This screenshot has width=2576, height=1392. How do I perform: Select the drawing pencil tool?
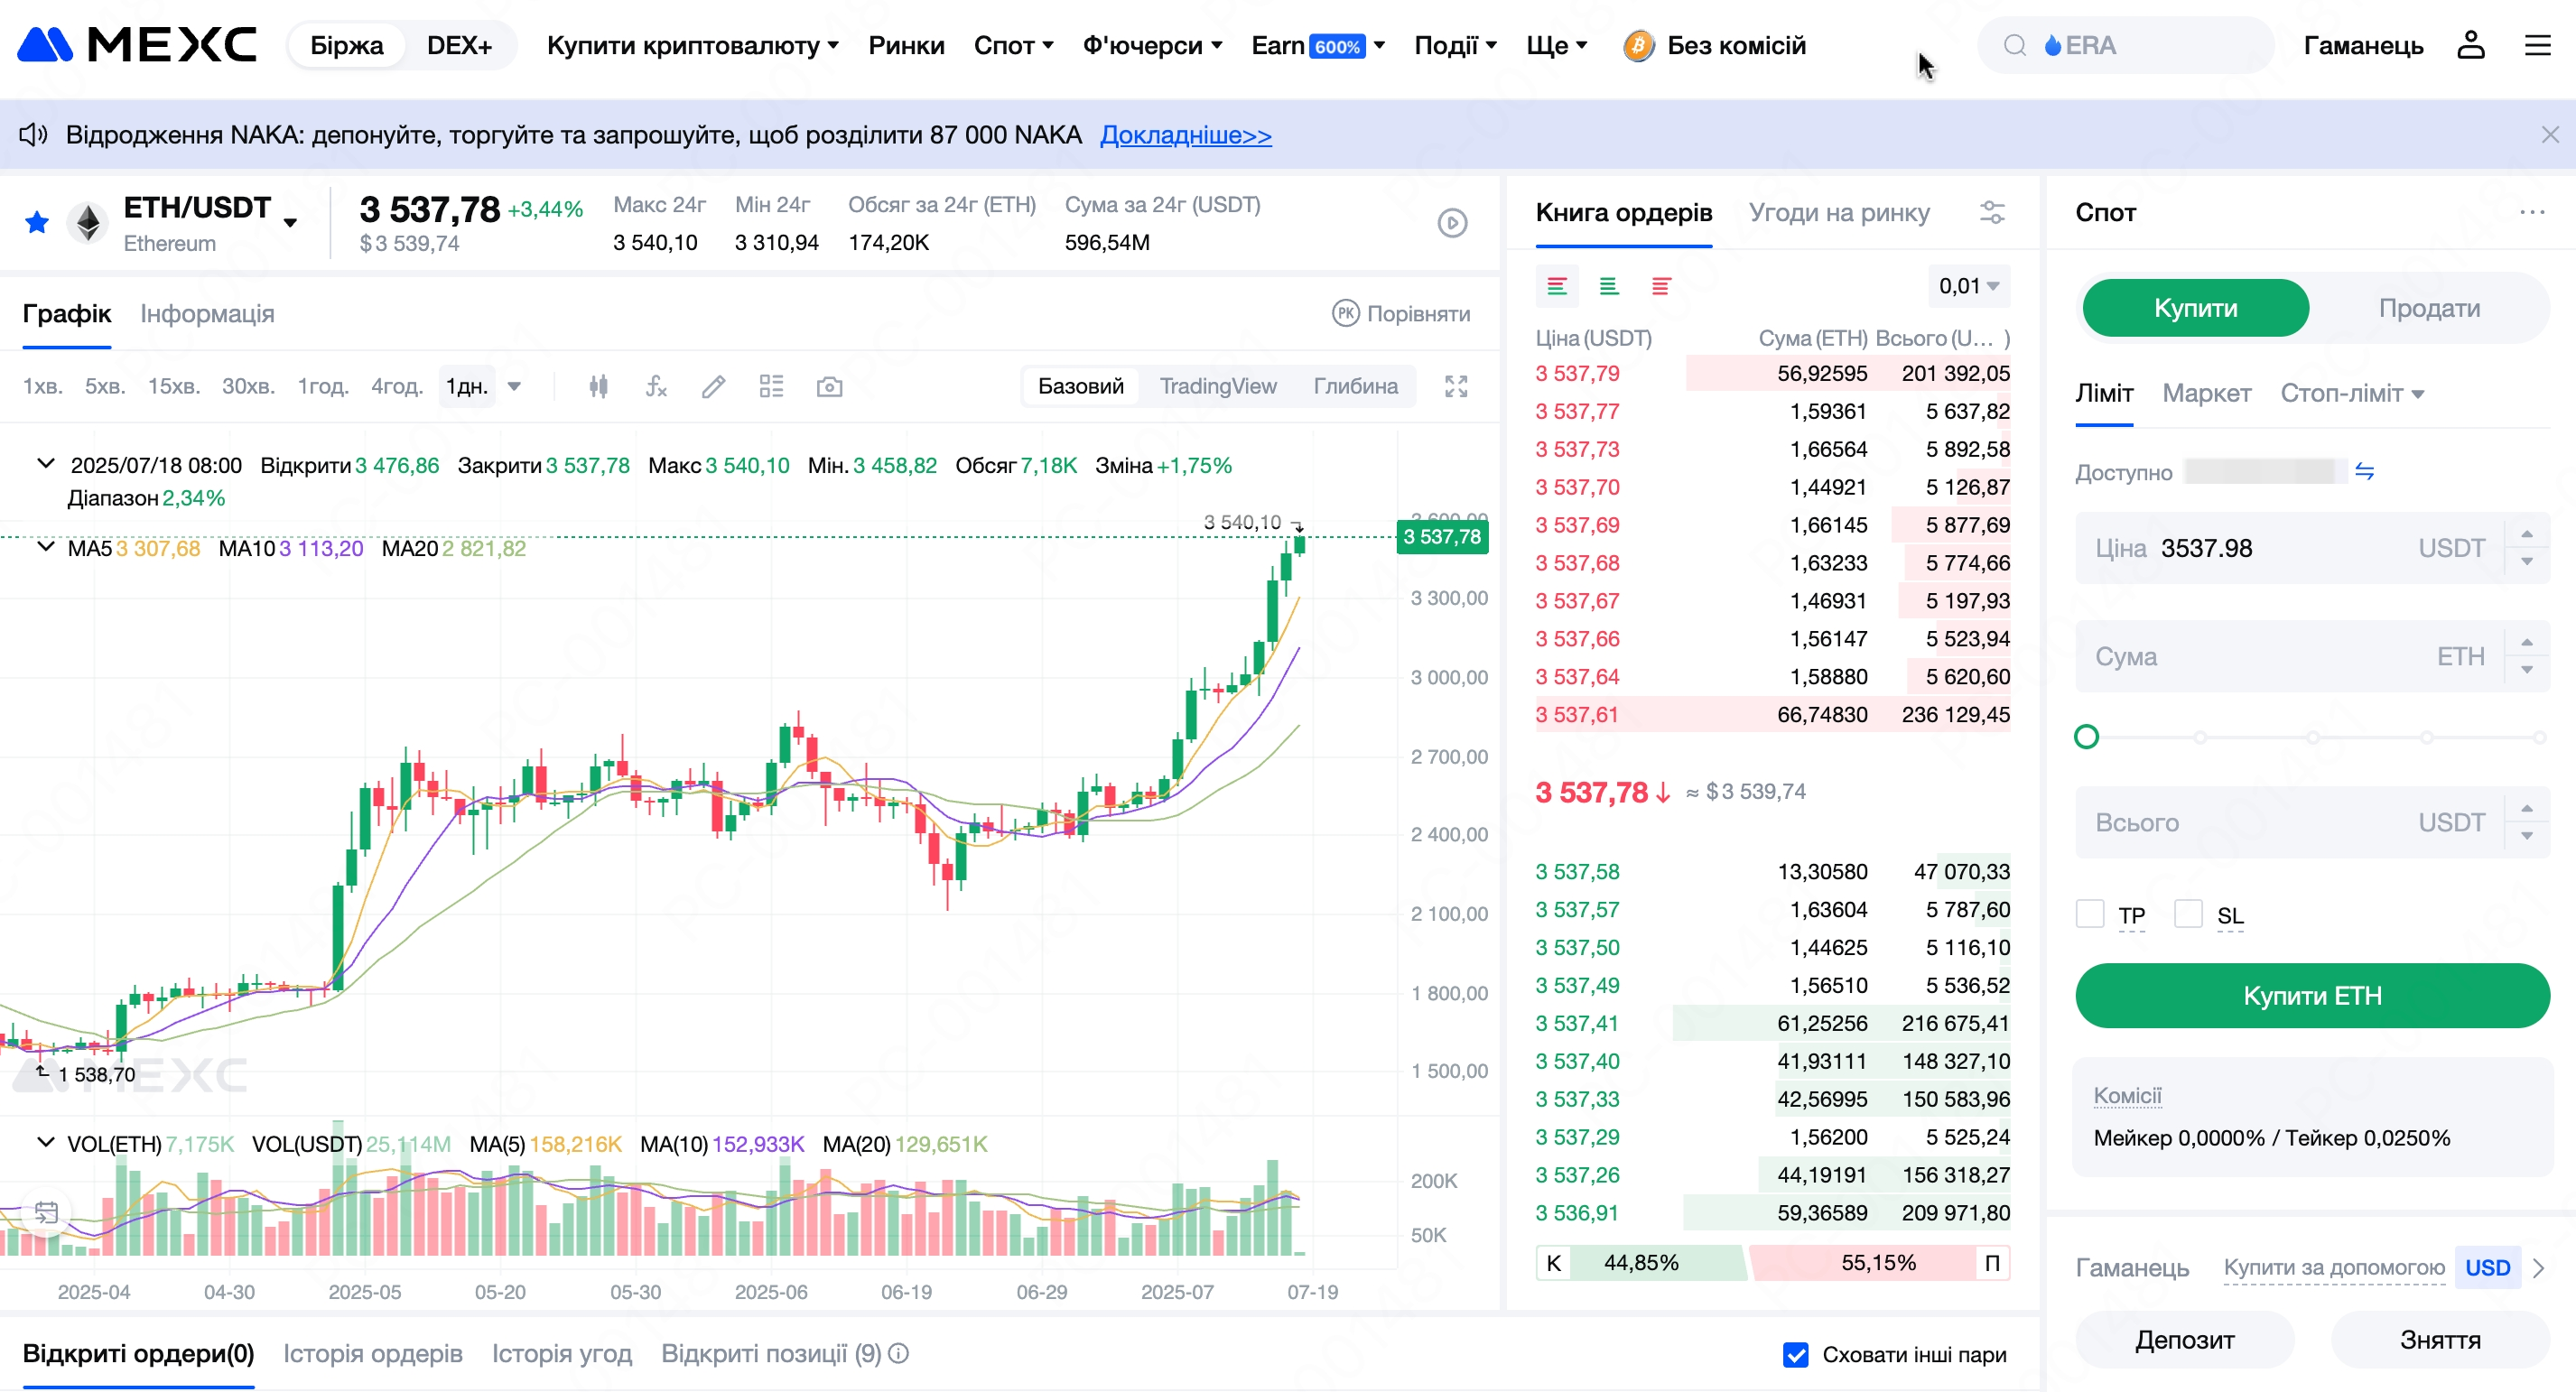(713, 386)
